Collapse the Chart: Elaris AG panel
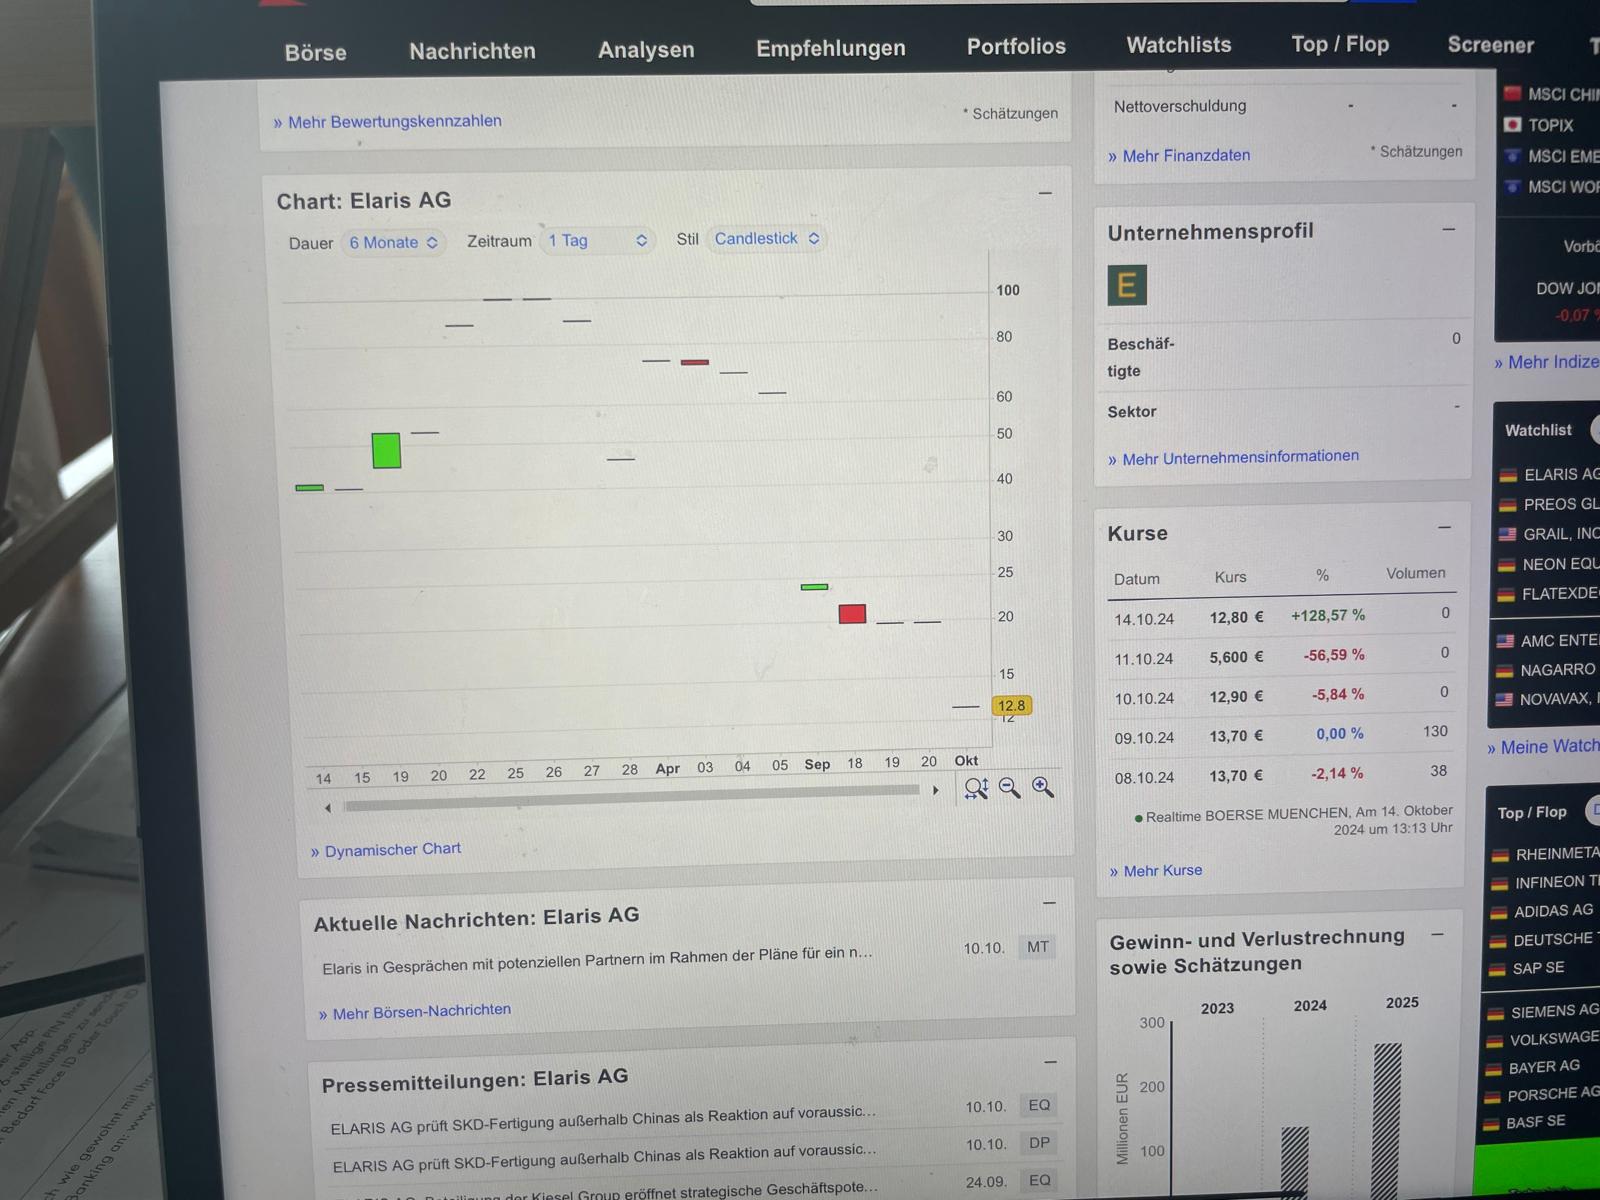Image resolution: width=1600 pixels, height=1200 pixels. click(1045, 193)
